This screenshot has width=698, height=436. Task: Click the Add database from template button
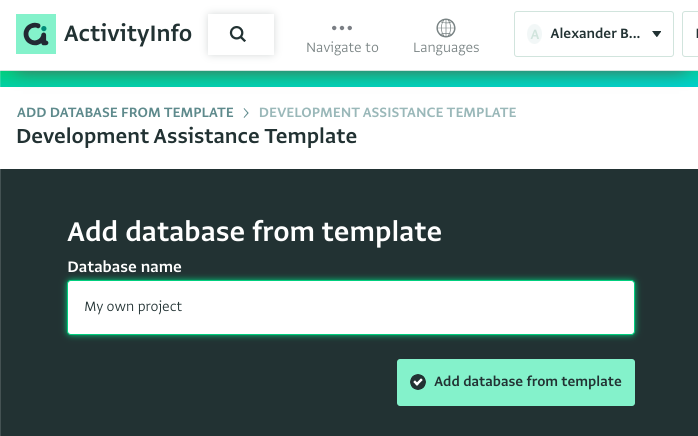(516, 382)
